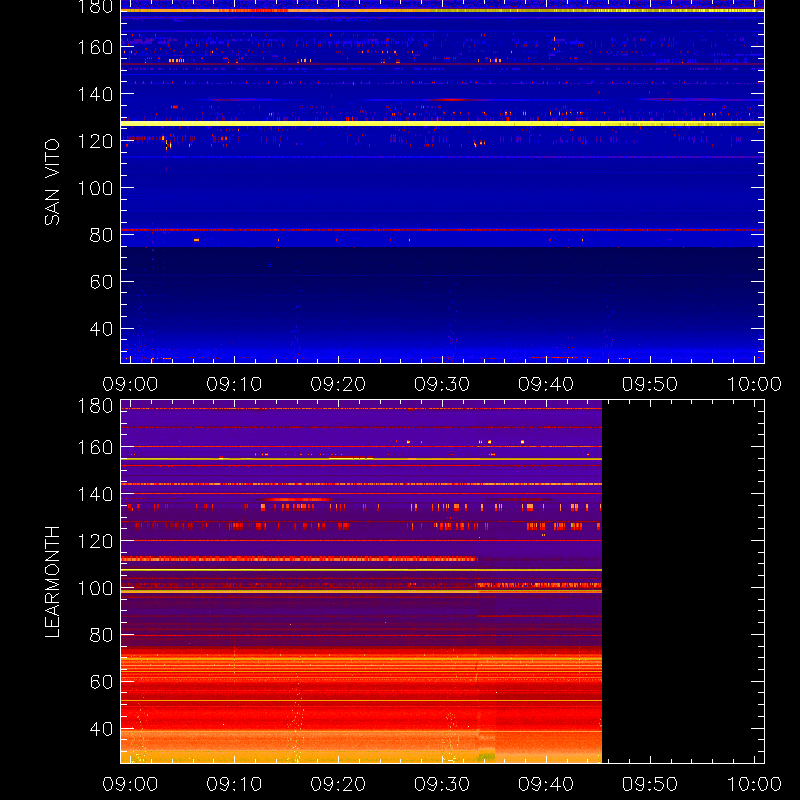Choose the 60 frequency label on Learmonth axis
The height and width of the screenshot is (800, 800).
coord(101,682)
